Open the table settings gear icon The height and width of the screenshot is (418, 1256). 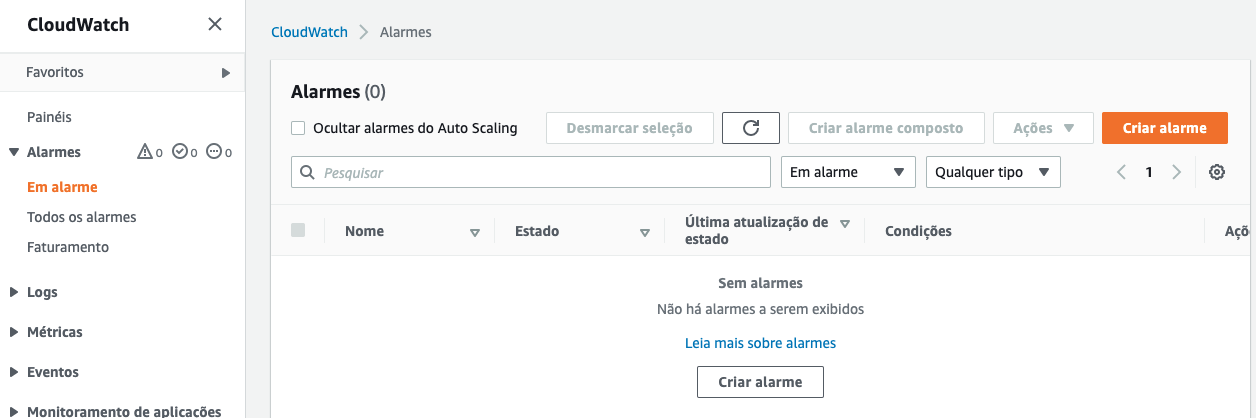coord(1217,172)
